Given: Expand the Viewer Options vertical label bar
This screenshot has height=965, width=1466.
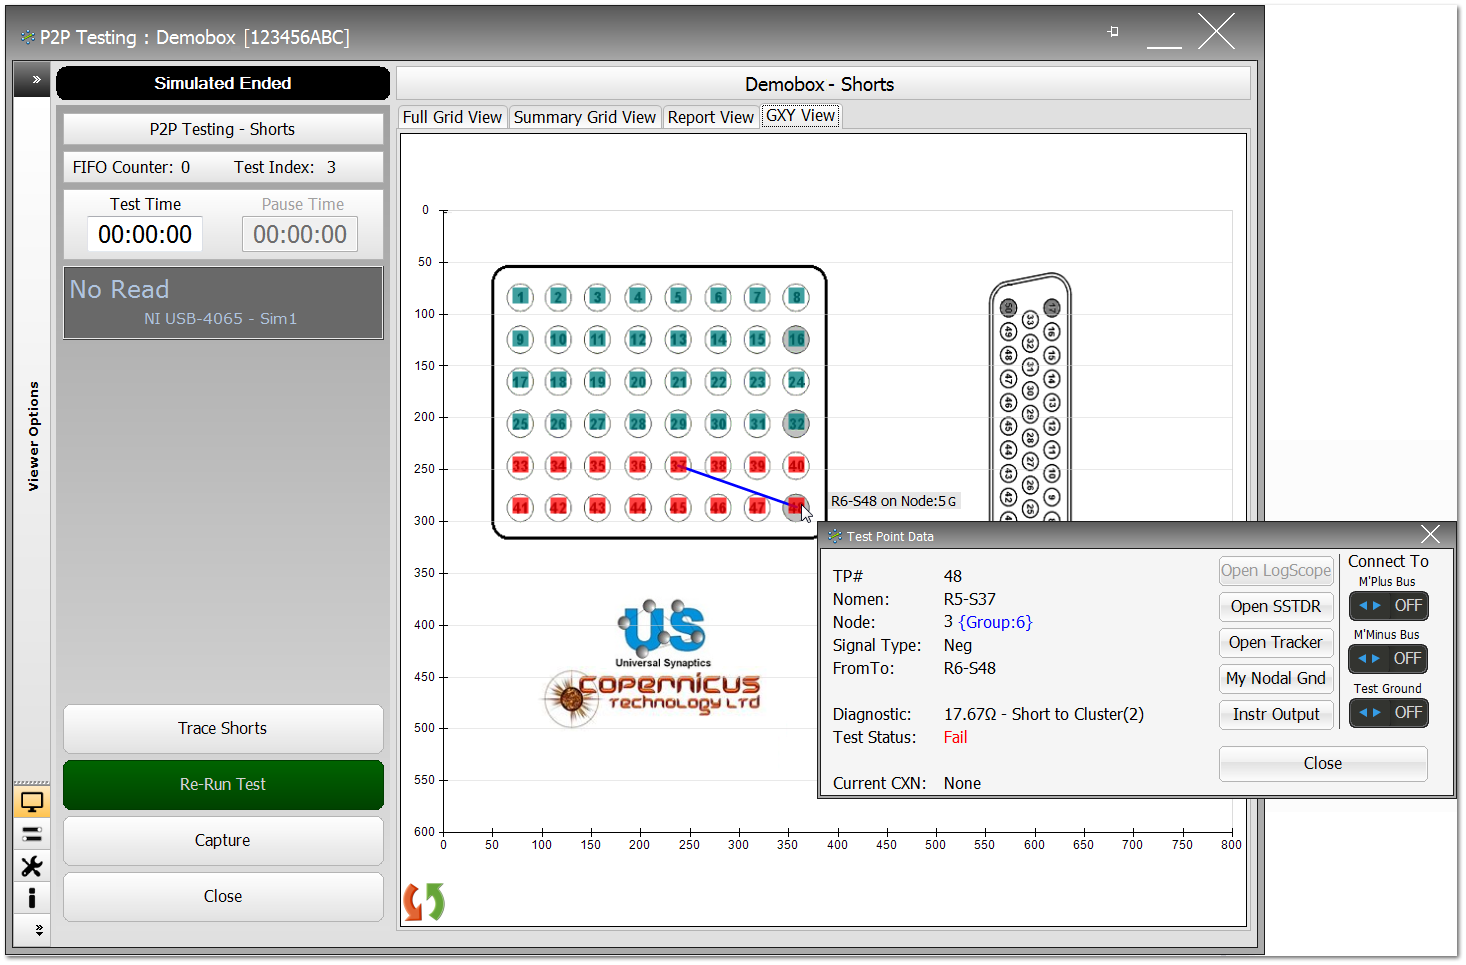Looking at the screenshot, I should tap(33, 436).
